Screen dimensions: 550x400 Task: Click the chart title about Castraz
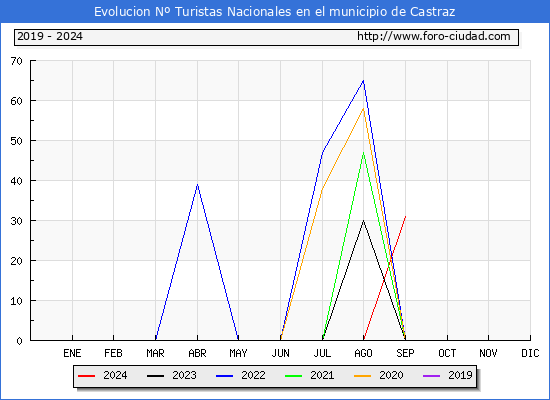pos(275,12)
